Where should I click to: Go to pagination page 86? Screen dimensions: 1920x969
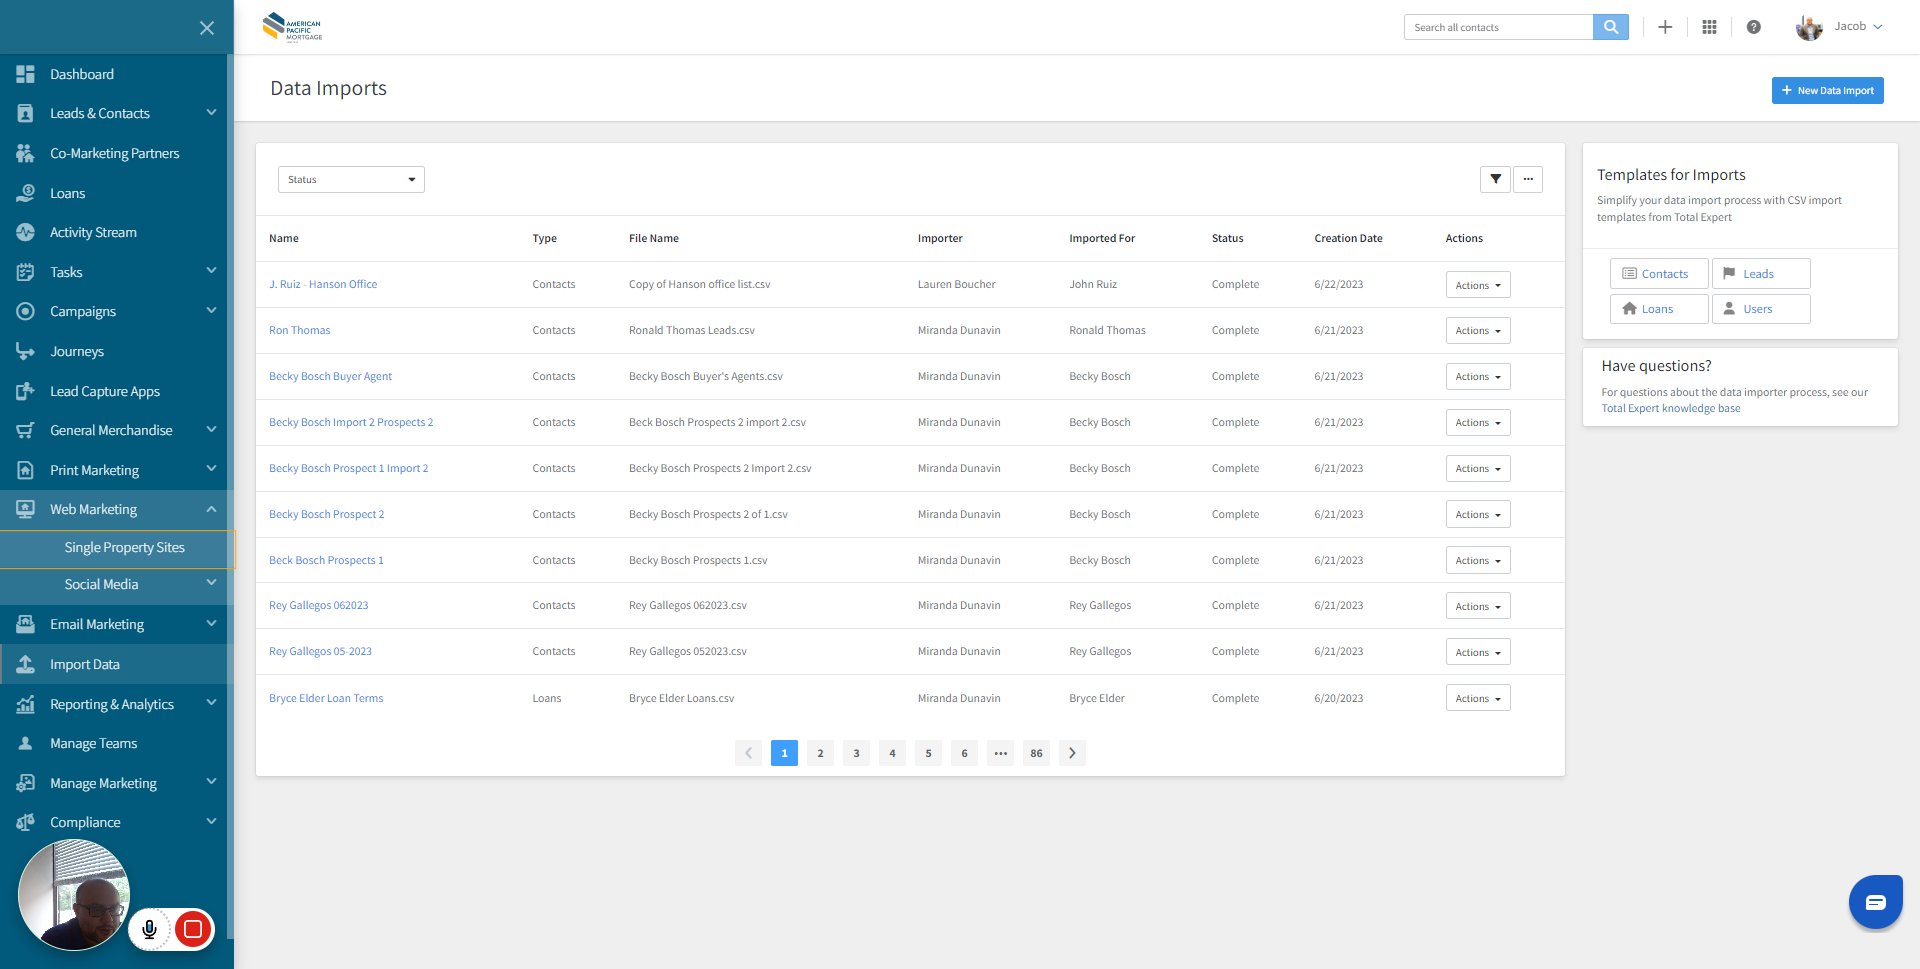(x=1036, y=753)
